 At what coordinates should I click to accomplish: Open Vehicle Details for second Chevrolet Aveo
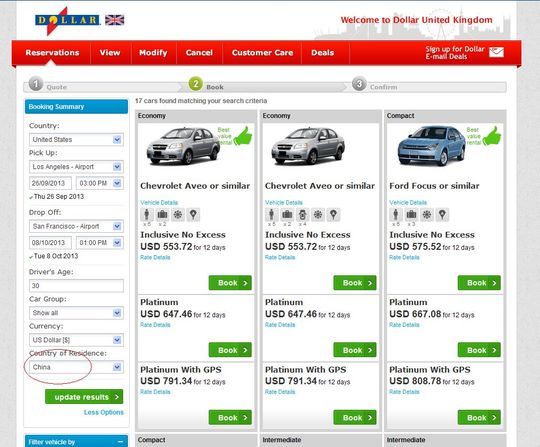[x=284, y=202]
